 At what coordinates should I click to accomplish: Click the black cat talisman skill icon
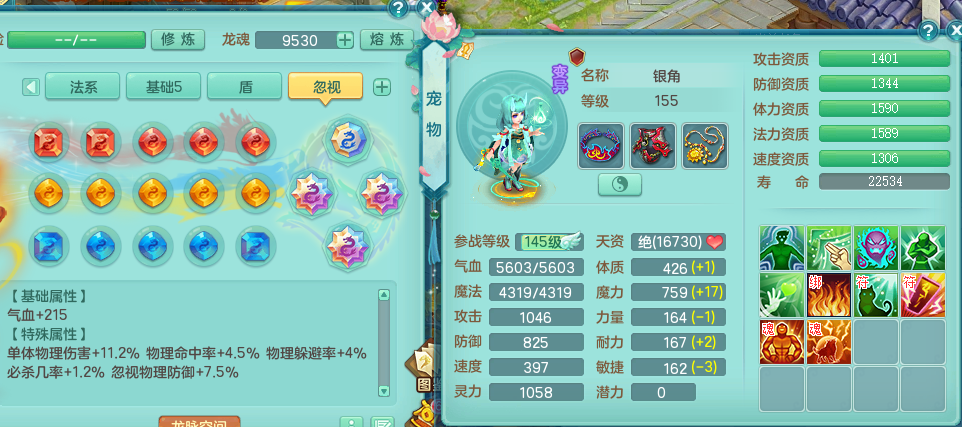[875, 295]
